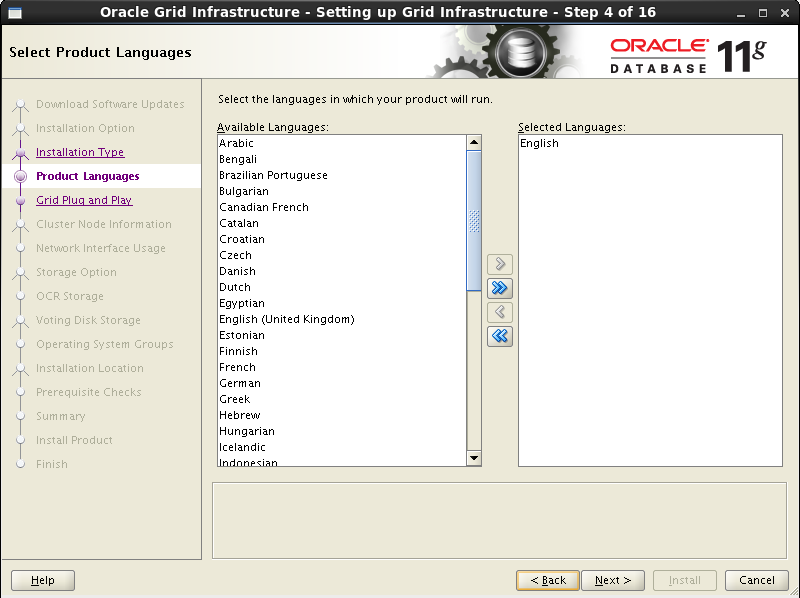Select Hungarian in Available Languages
Screen dimensions: 800x598
coord(342,431)
